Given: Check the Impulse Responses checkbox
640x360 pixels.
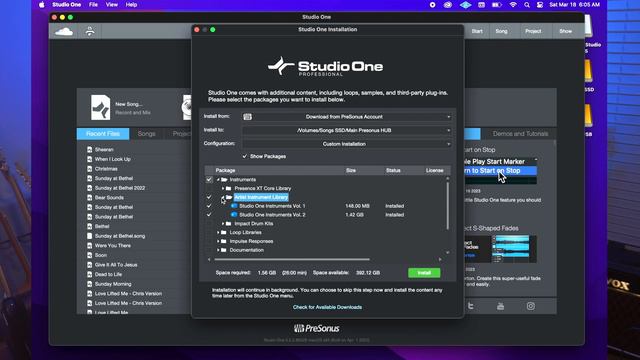Looking at the screenshot, I should 209,241.
